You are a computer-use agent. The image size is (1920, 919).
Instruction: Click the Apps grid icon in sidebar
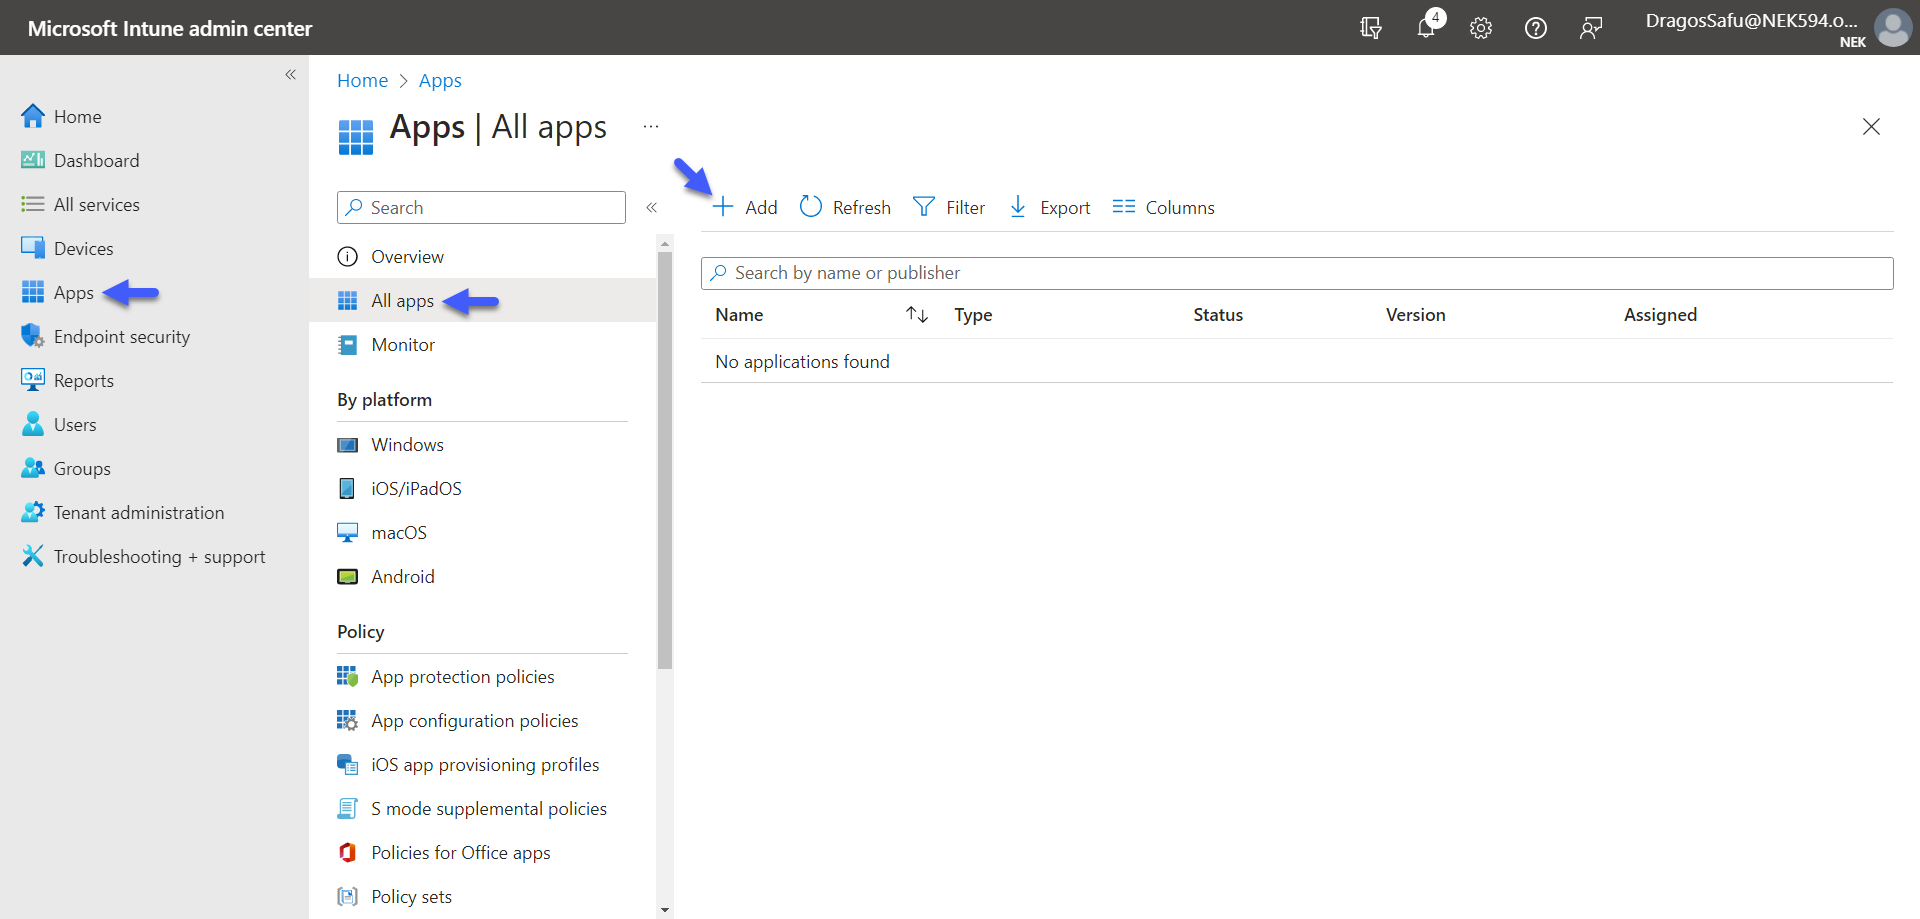pyautogui.click(x=33, y=292)
